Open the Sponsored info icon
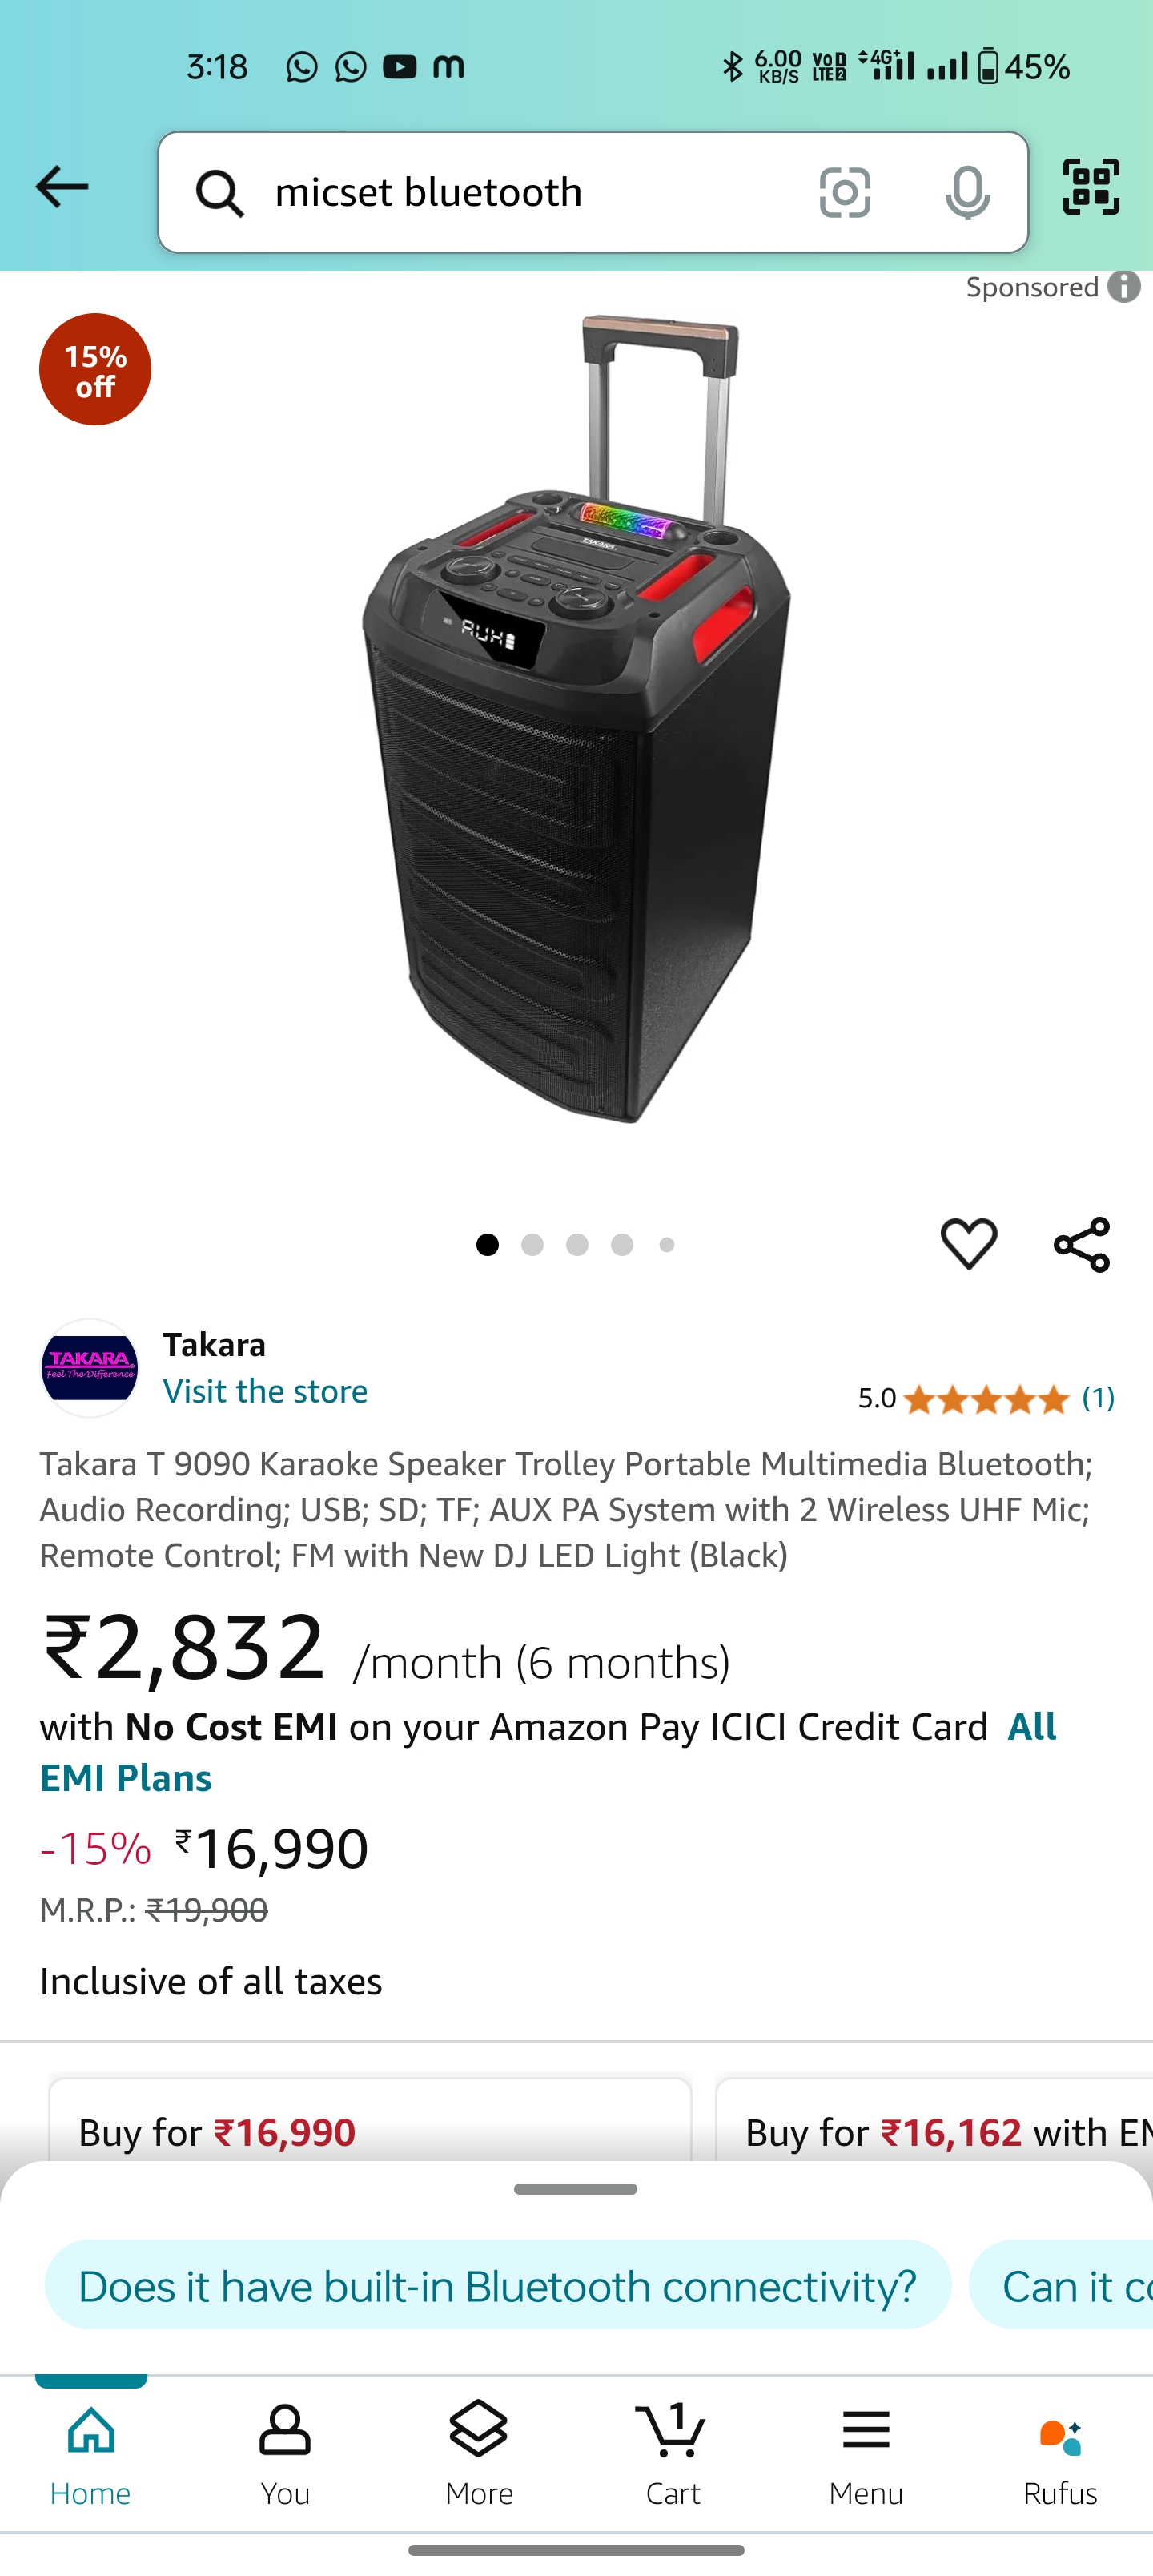The width and height of the screenshot is (1153, 2576). (1124, 287)
